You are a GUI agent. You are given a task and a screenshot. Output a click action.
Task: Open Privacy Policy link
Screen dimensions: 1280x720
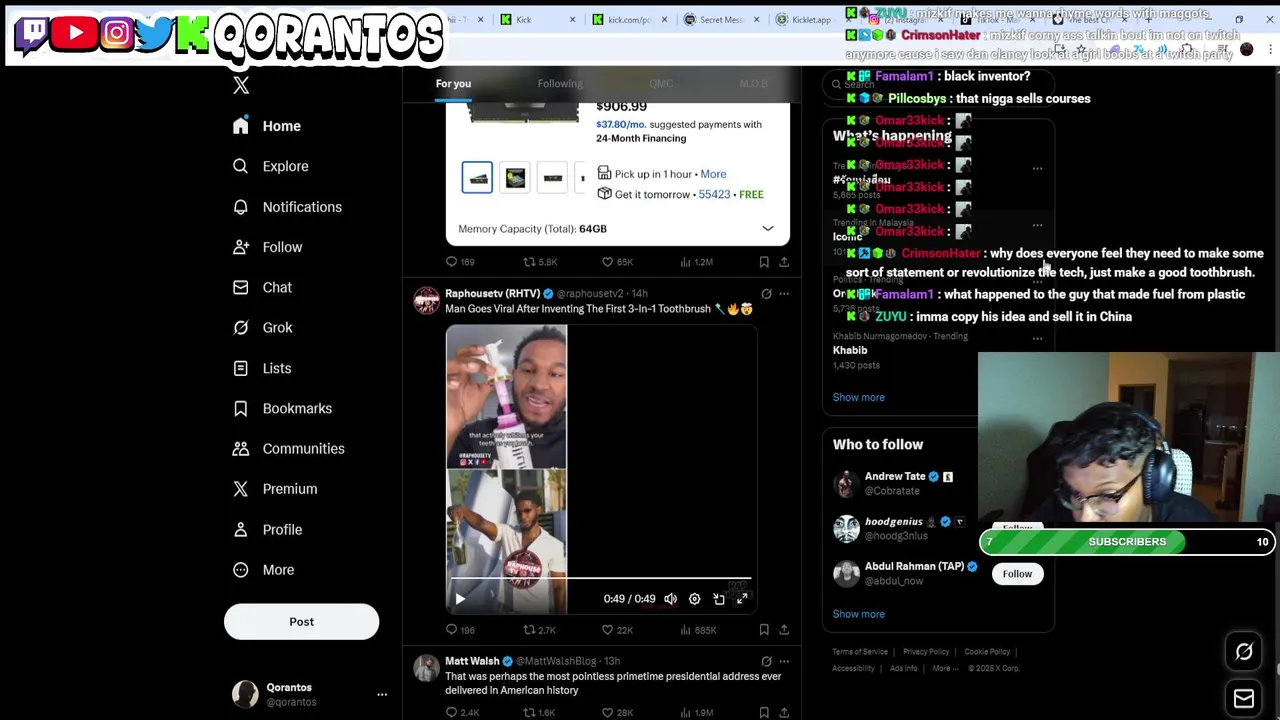(x=926, y=652)
